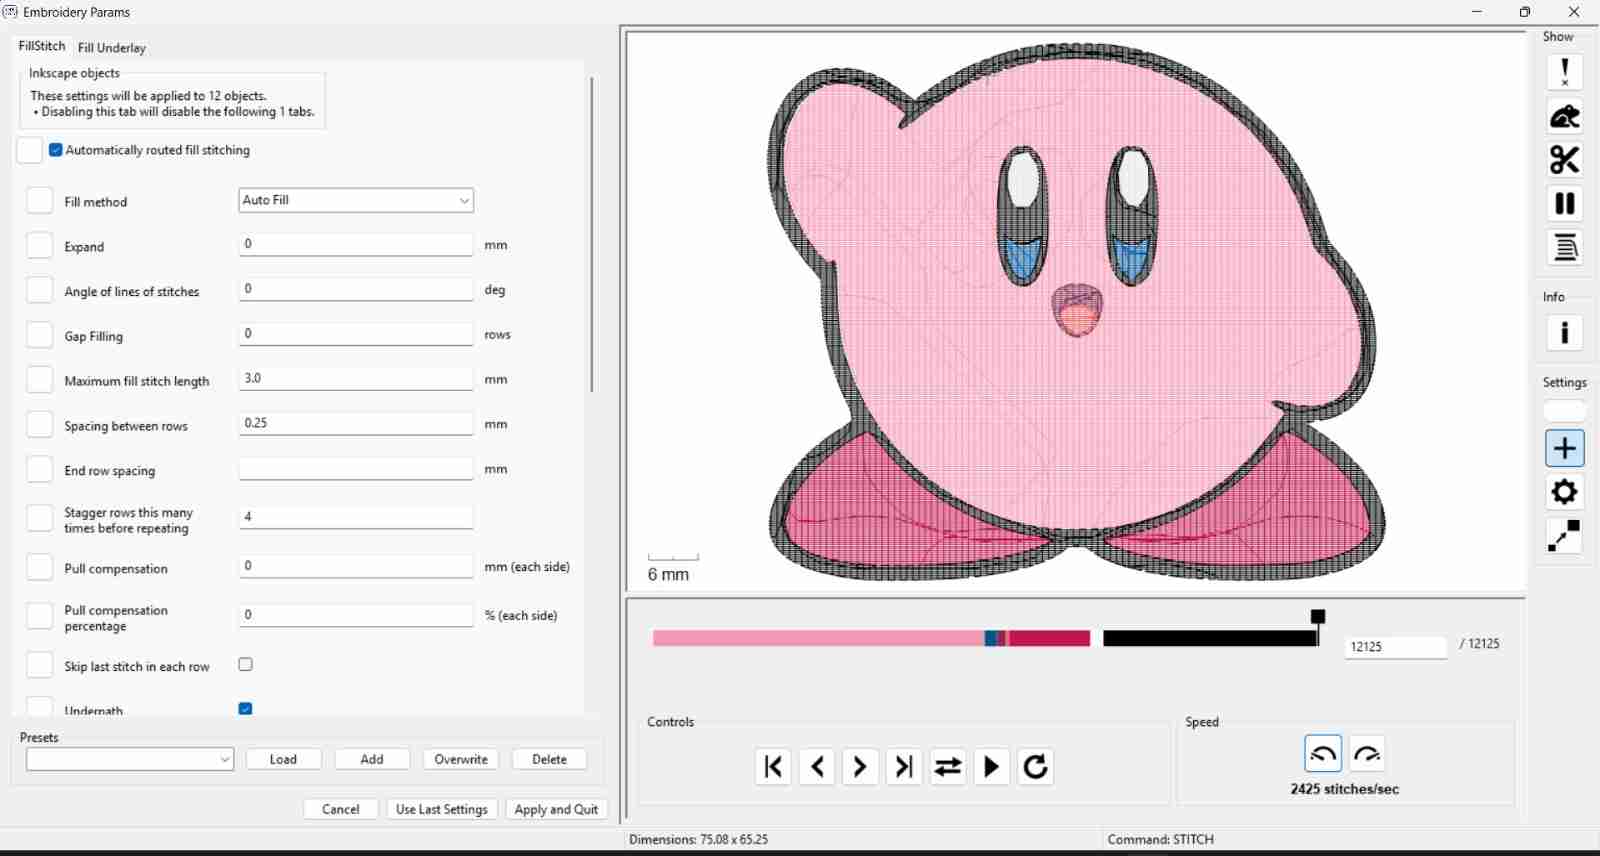The width and height of the screenshot is (1600, 856).
Task: Toggle box beside Stagger rows setting
Action: click(x=40, y=518)
